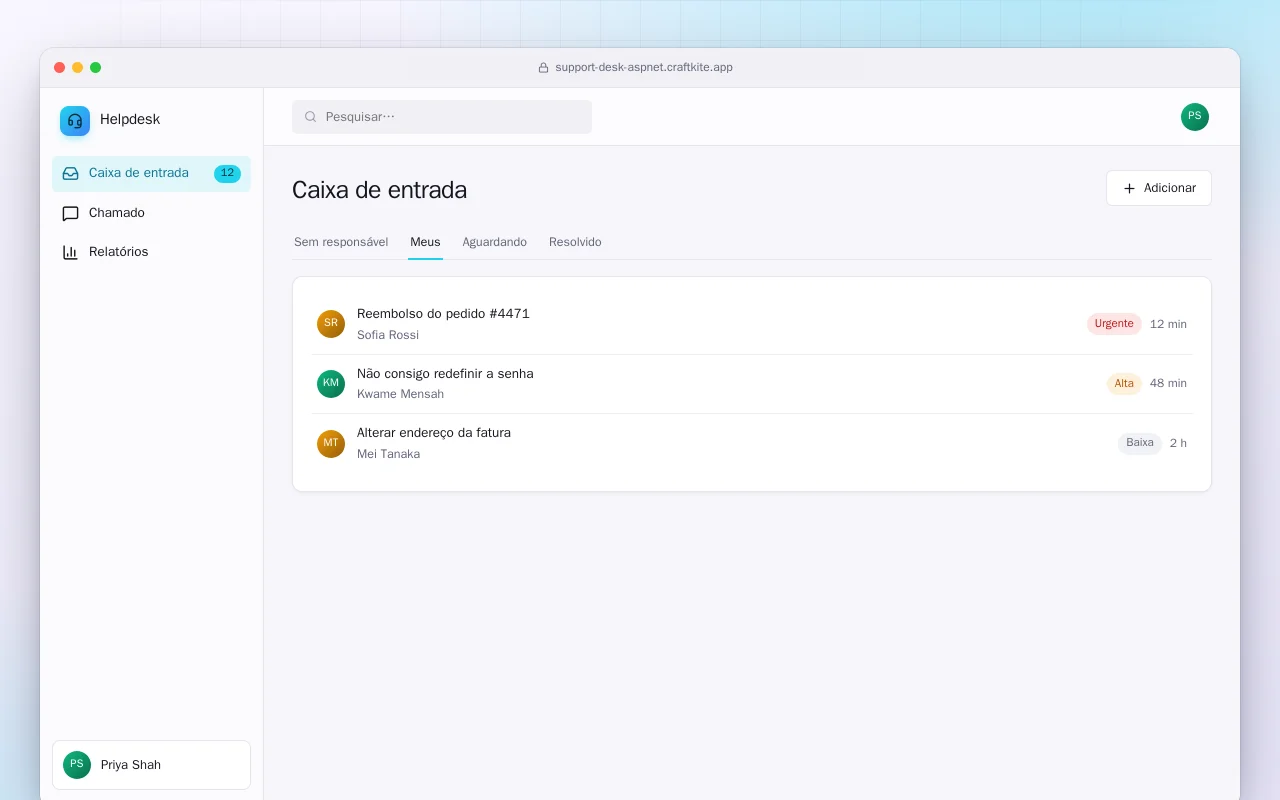The height and width of the screenshot is (800, 1280).
Task: Click the Caixa de entrada page heading
Action: pyautogui.click(x=380, y=190)
